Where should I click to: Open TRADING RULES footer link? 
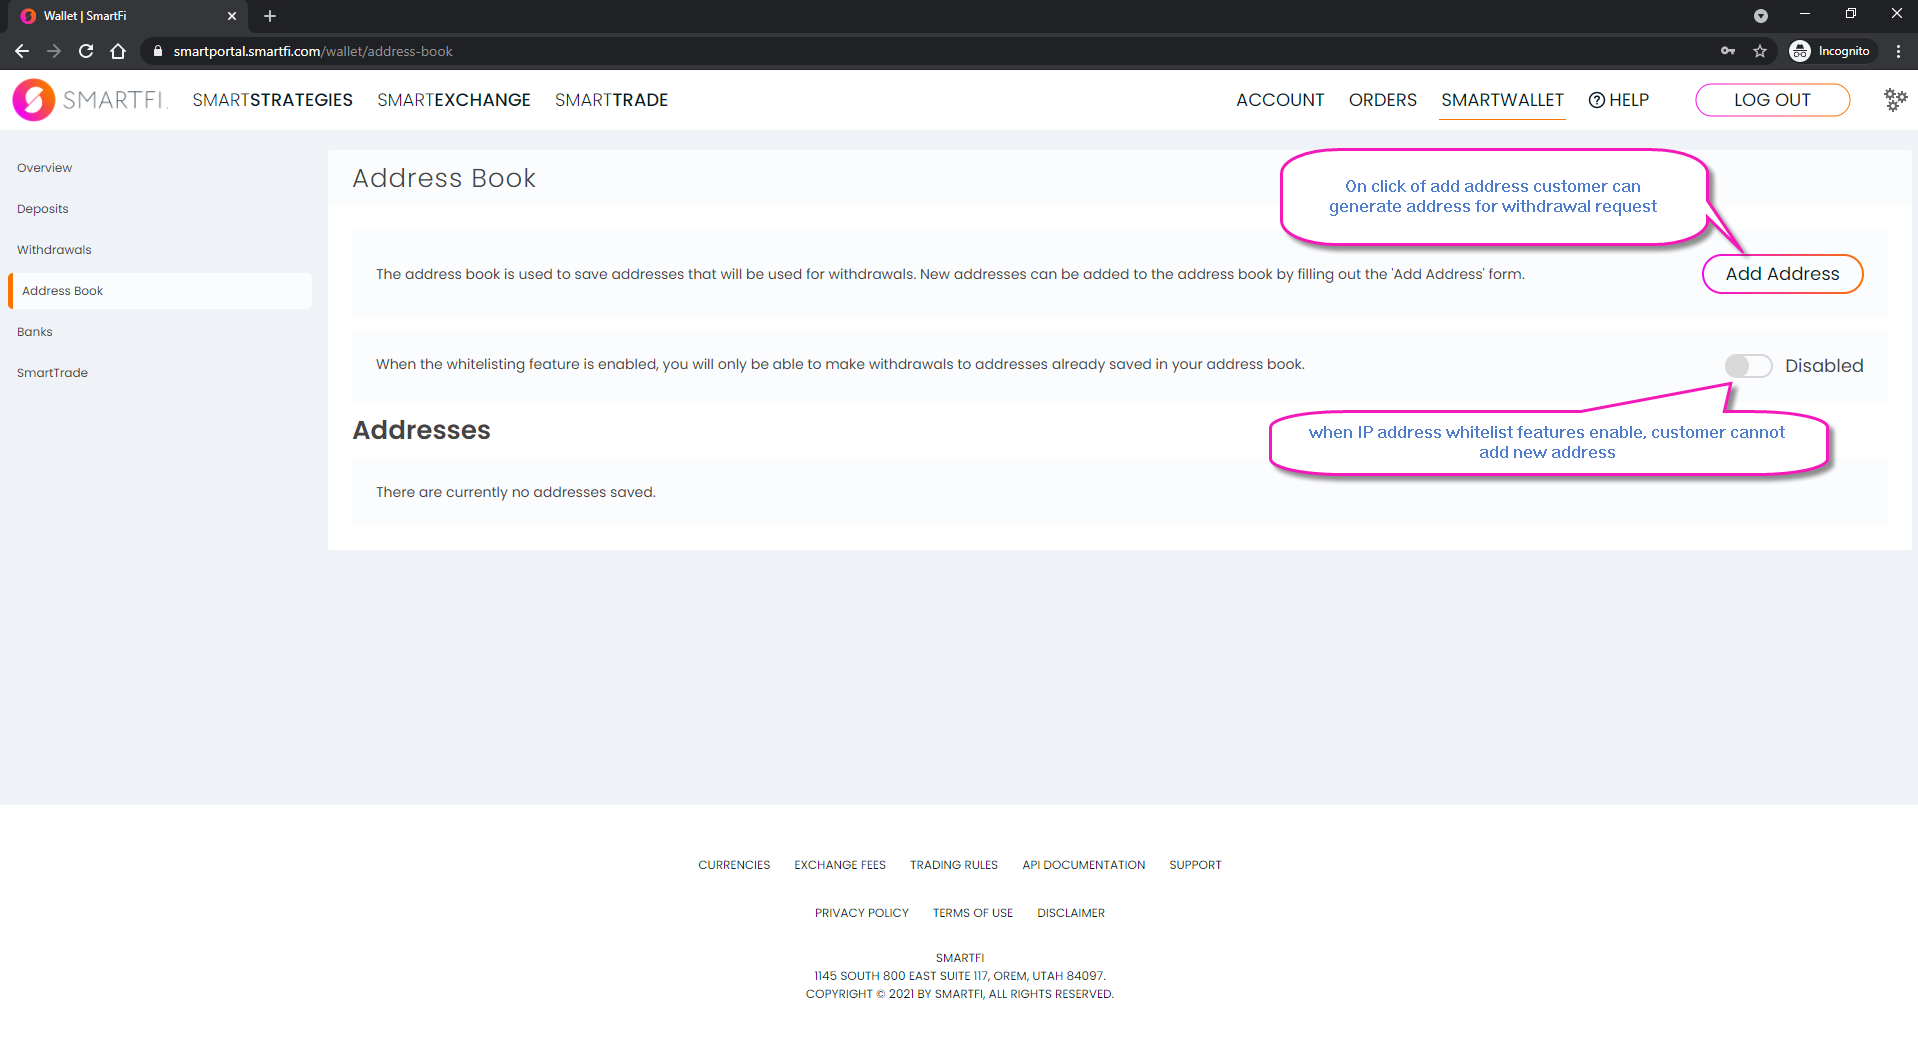tap(954, 865)
